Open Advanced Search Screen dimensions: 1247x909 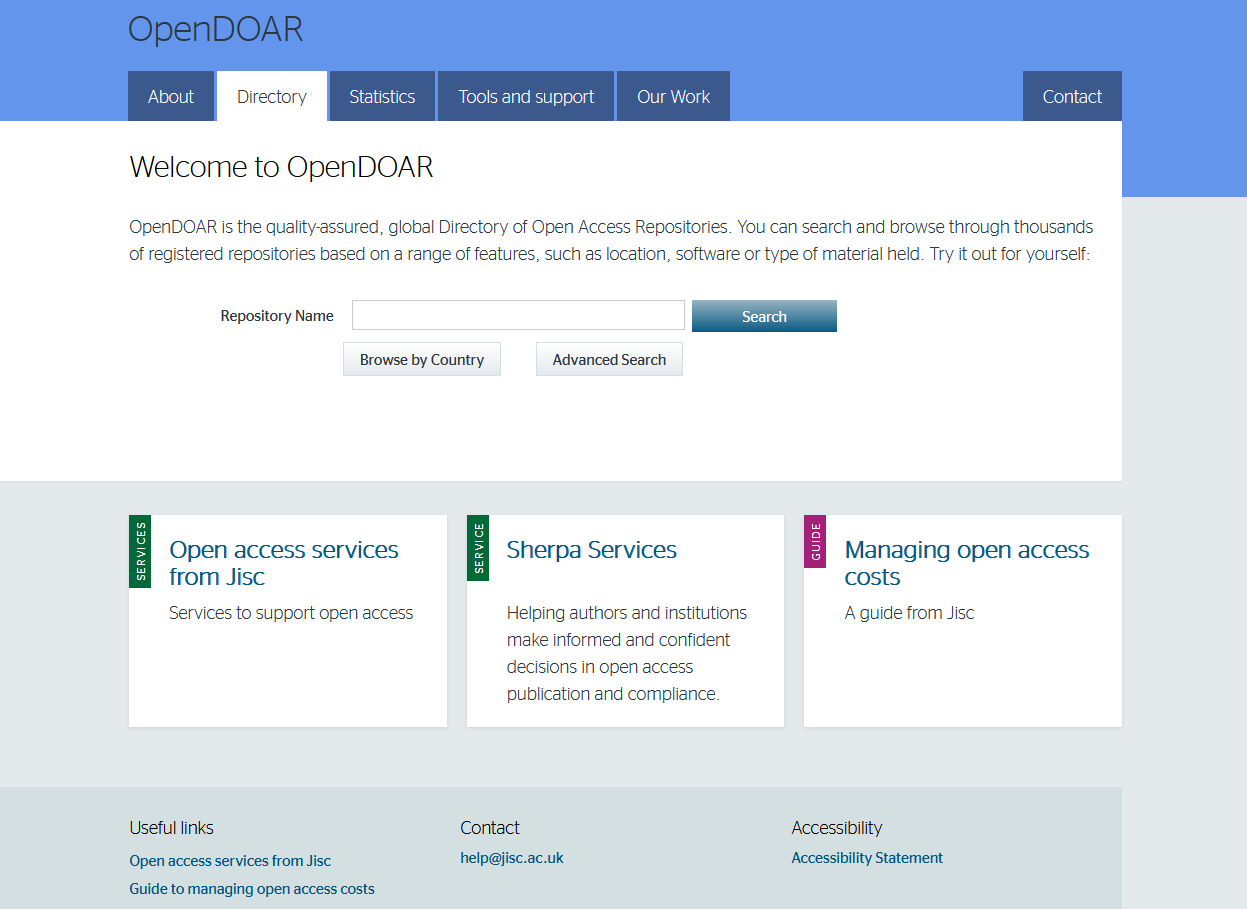(609, 360)
